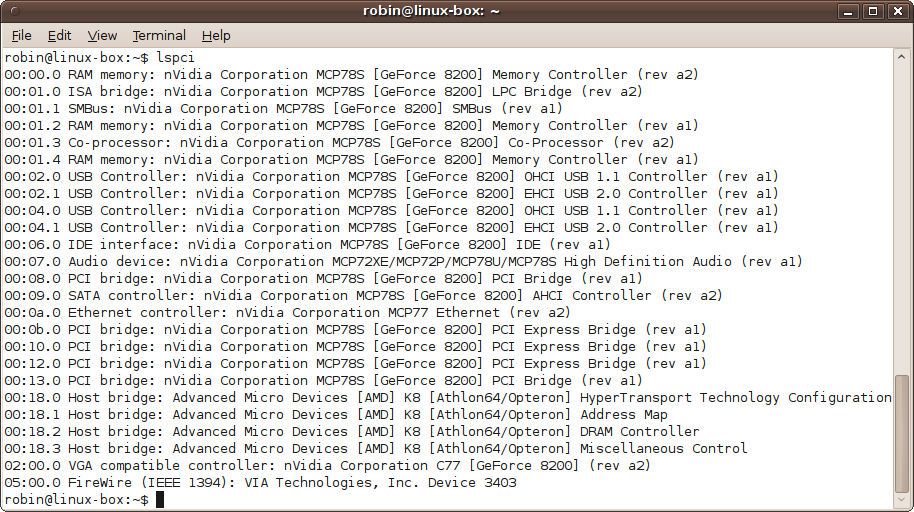Click the 00:07.0 Audio device line

click(x=403, y=261)
